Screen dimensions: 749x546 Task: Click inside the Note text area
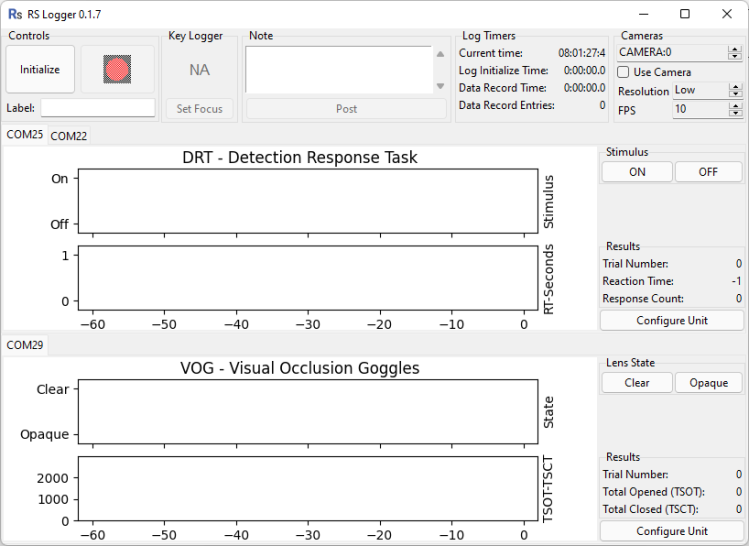339,70
